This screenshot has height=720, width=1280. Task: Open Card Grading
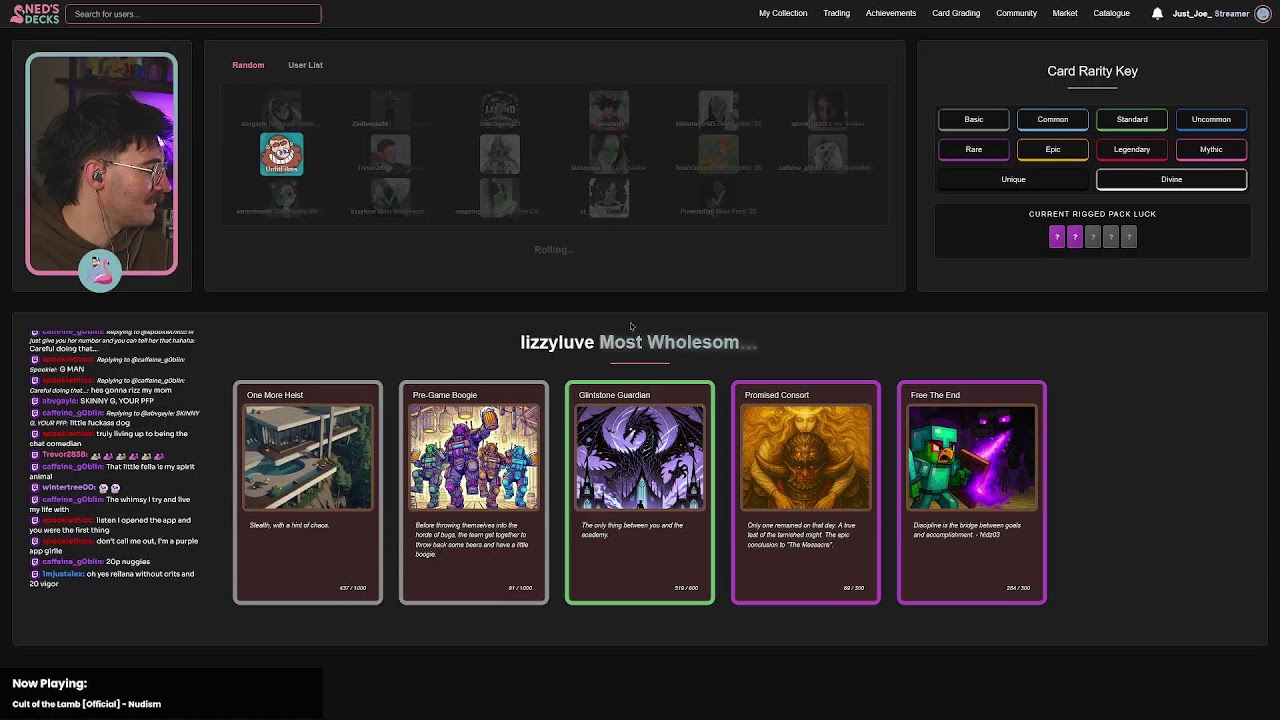click(956, 14)
